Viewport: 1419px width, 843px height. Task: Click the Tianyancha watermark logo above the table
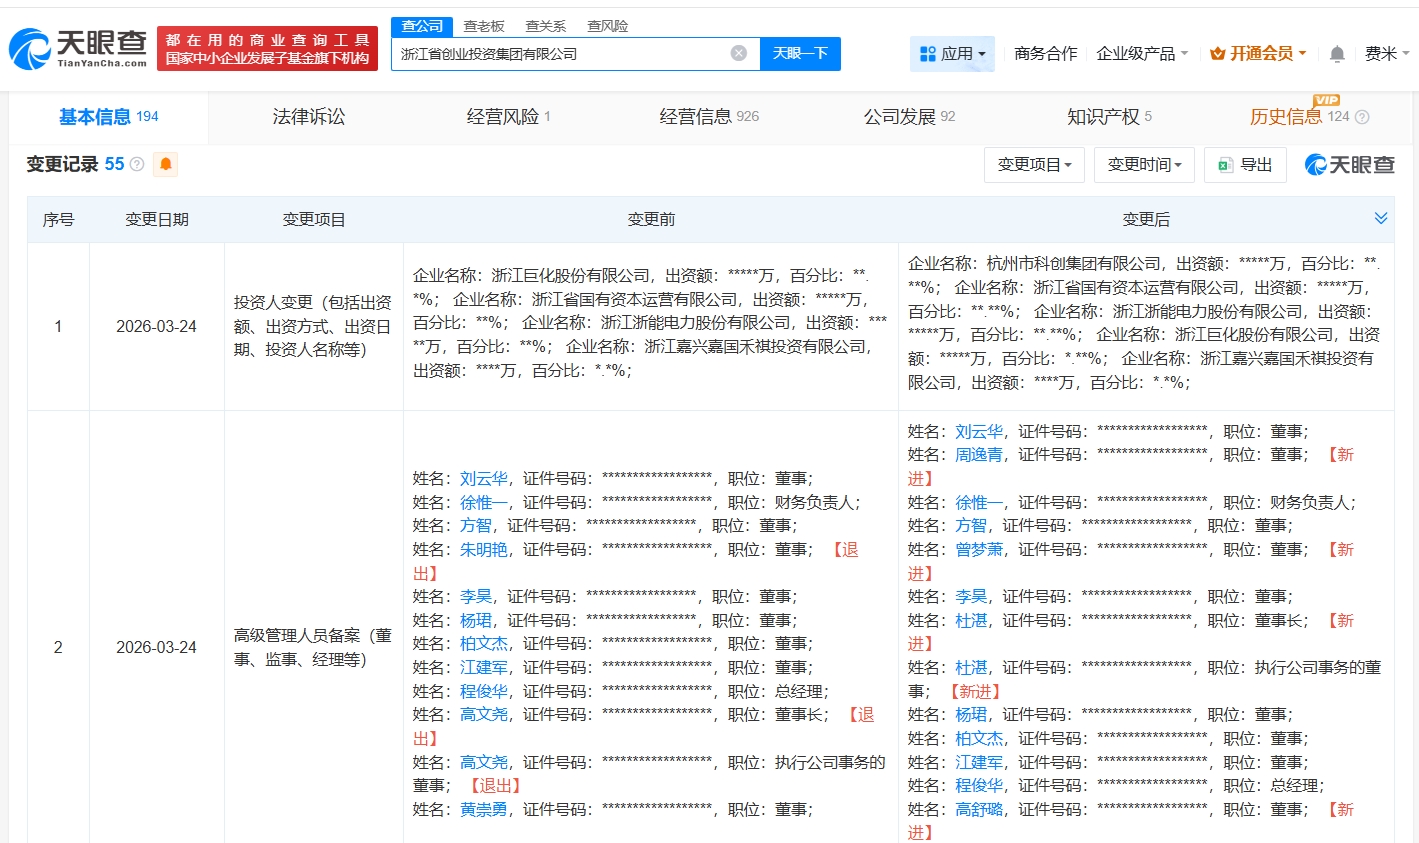pos(1348,165)
